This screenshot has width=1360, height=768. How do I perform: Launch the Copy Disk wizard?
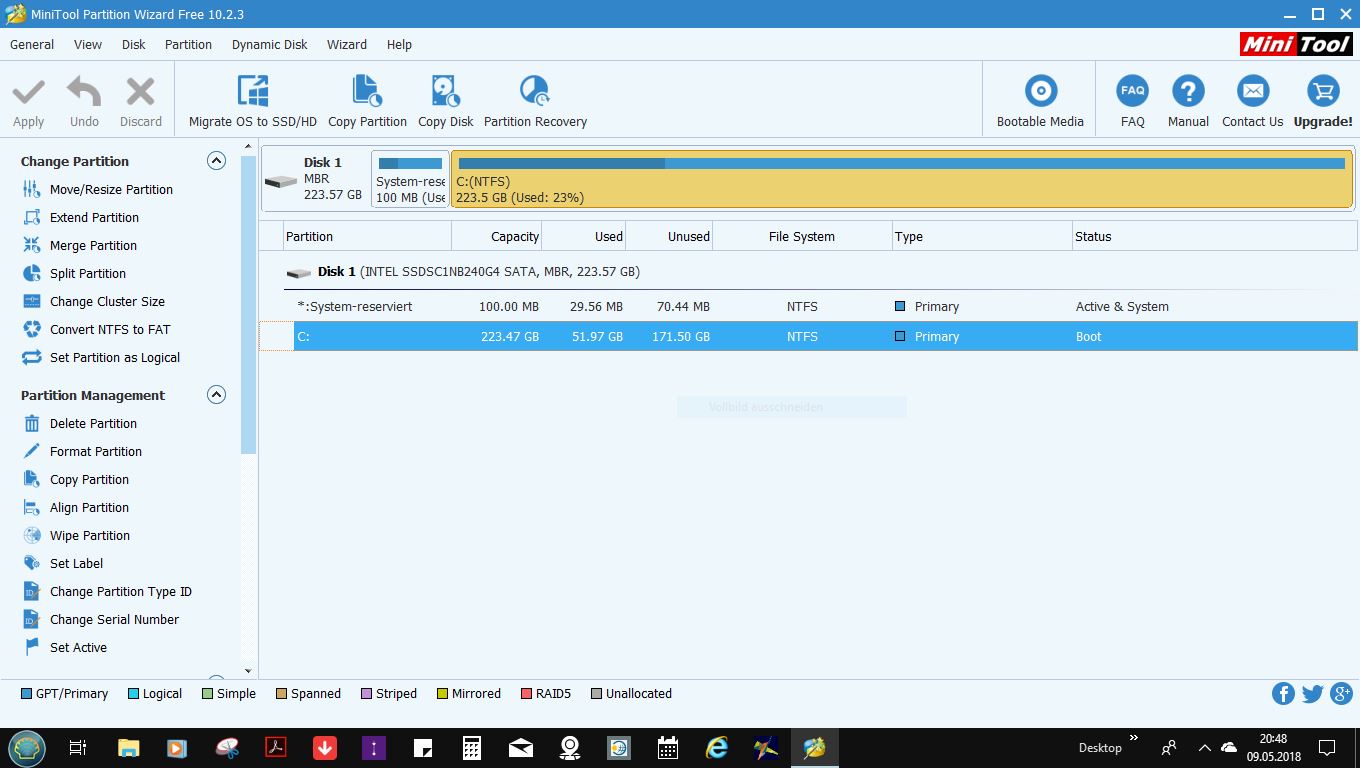coord(446,101)
